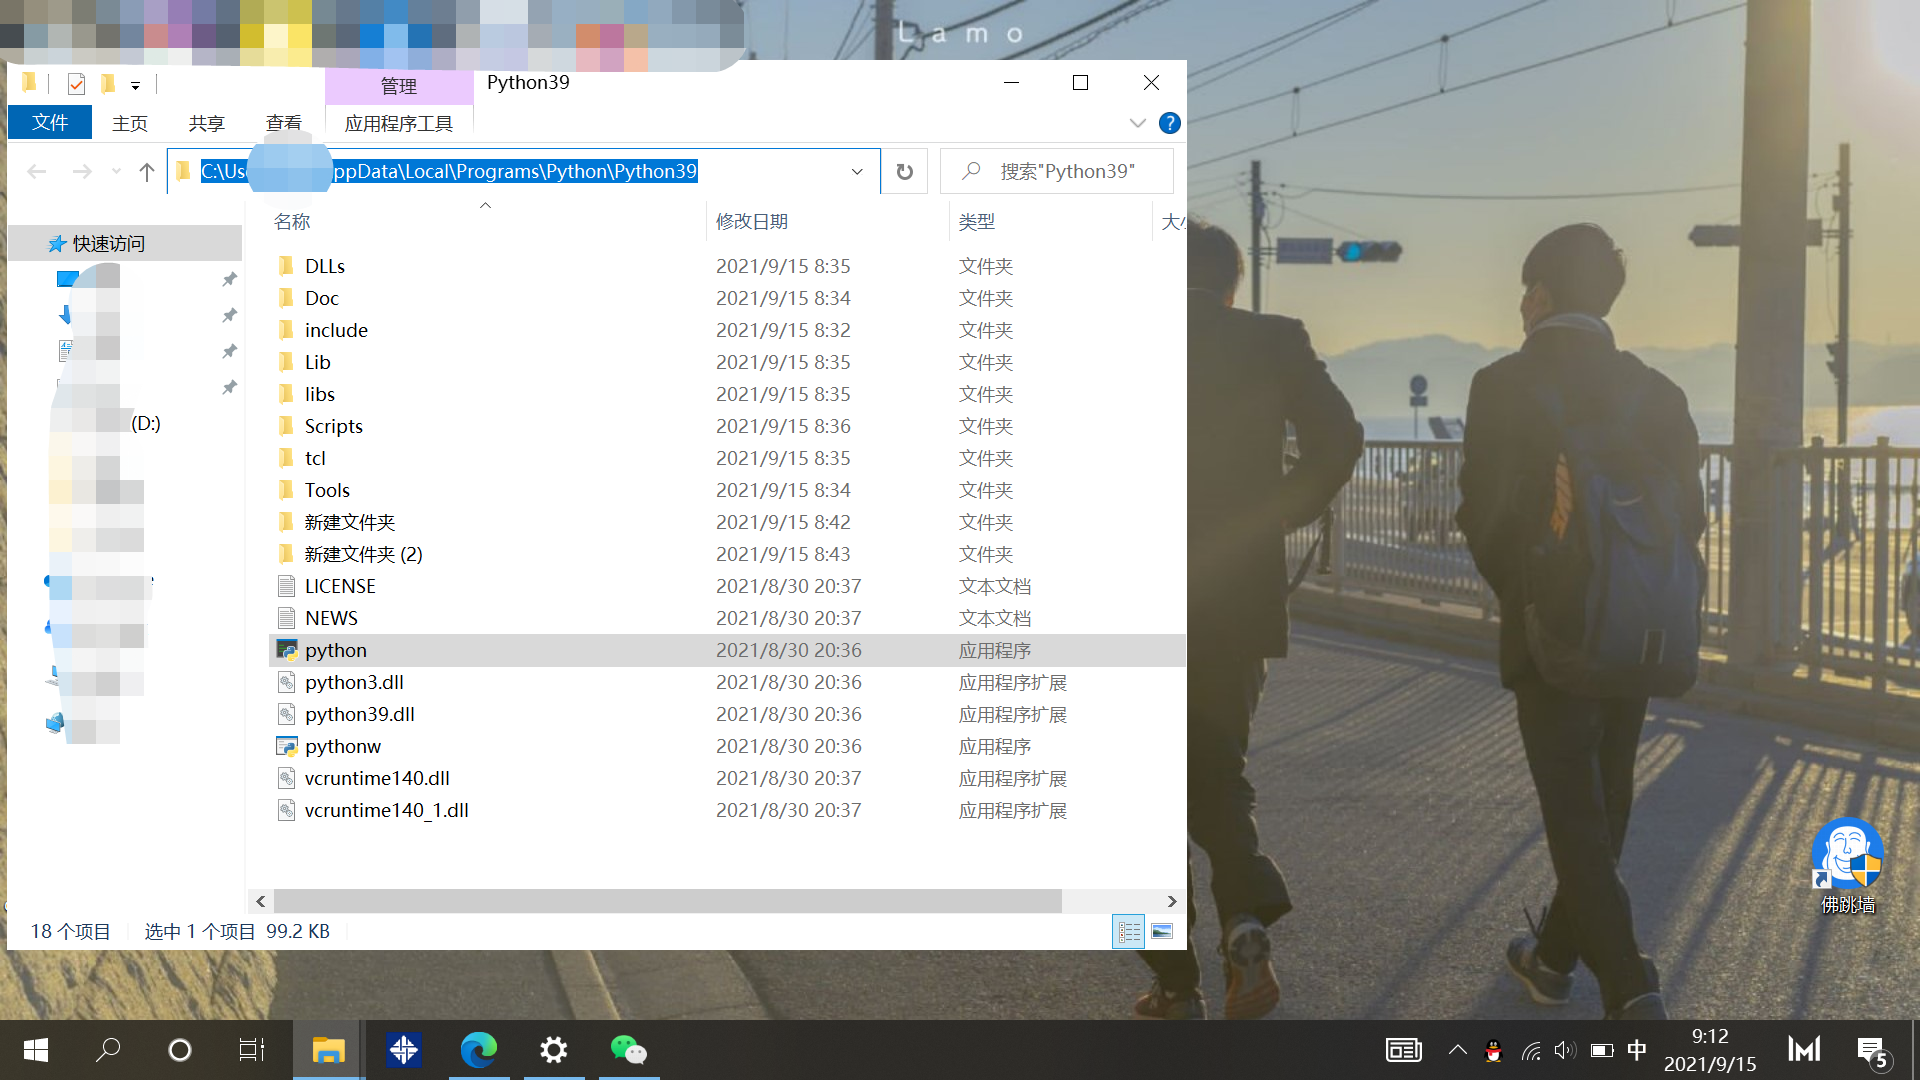Select 快速访问 in the navigation pane
1920x1080 pixels.
[x=108, y=244]
